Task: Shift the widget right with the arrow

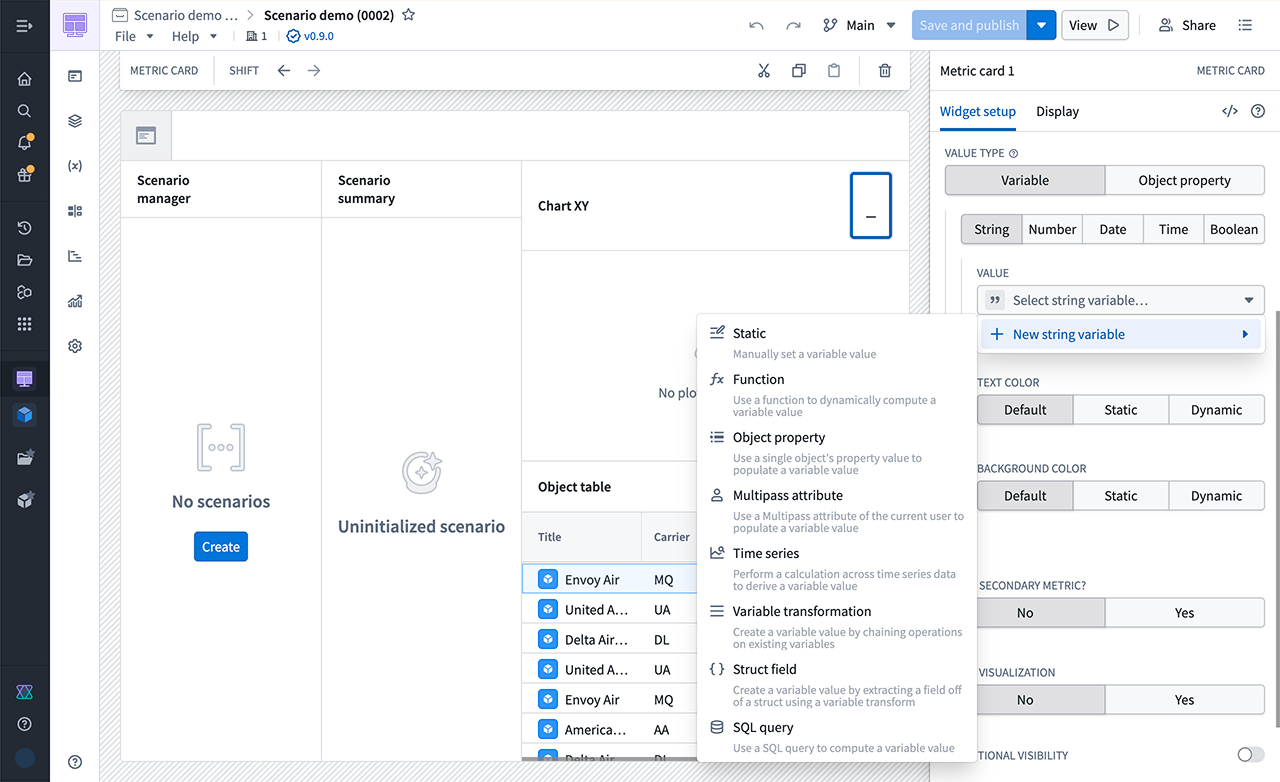Action: pos(314,71)
